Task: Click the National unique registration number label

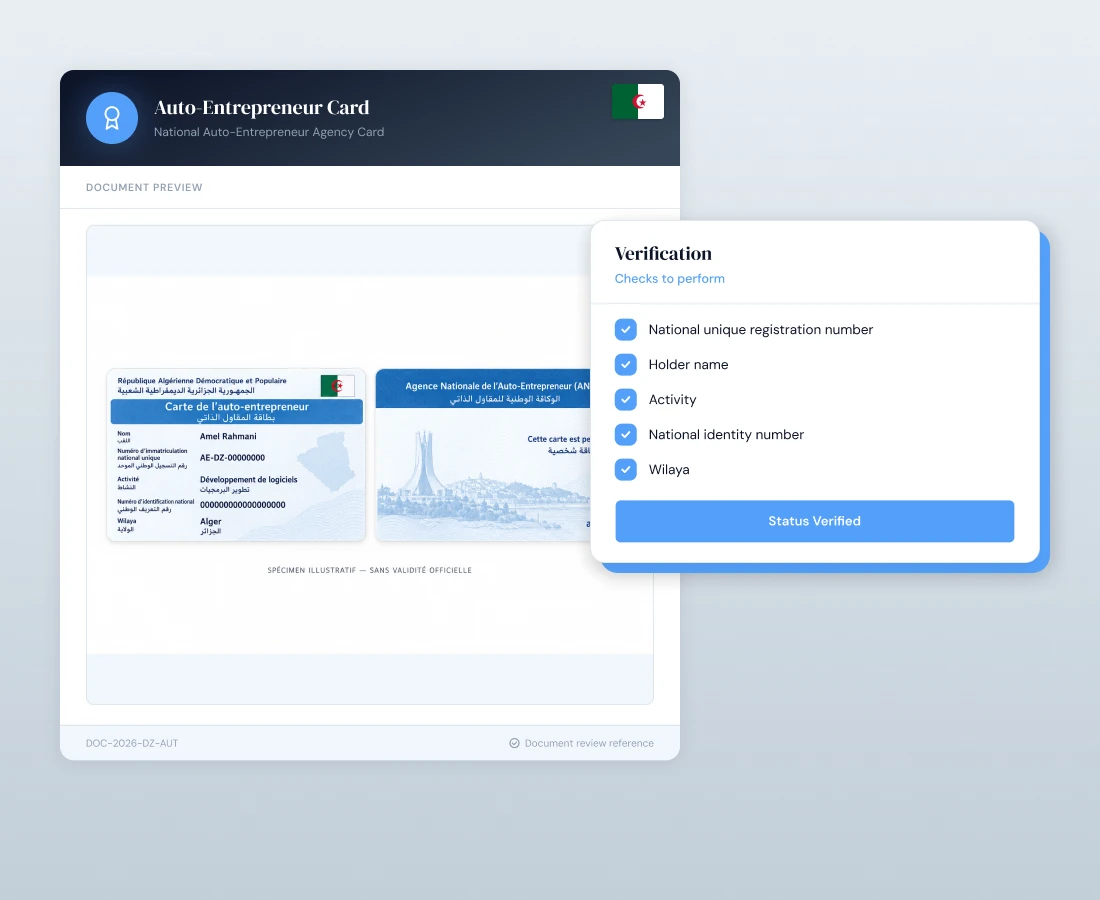Action: click(x=760, y=330)
